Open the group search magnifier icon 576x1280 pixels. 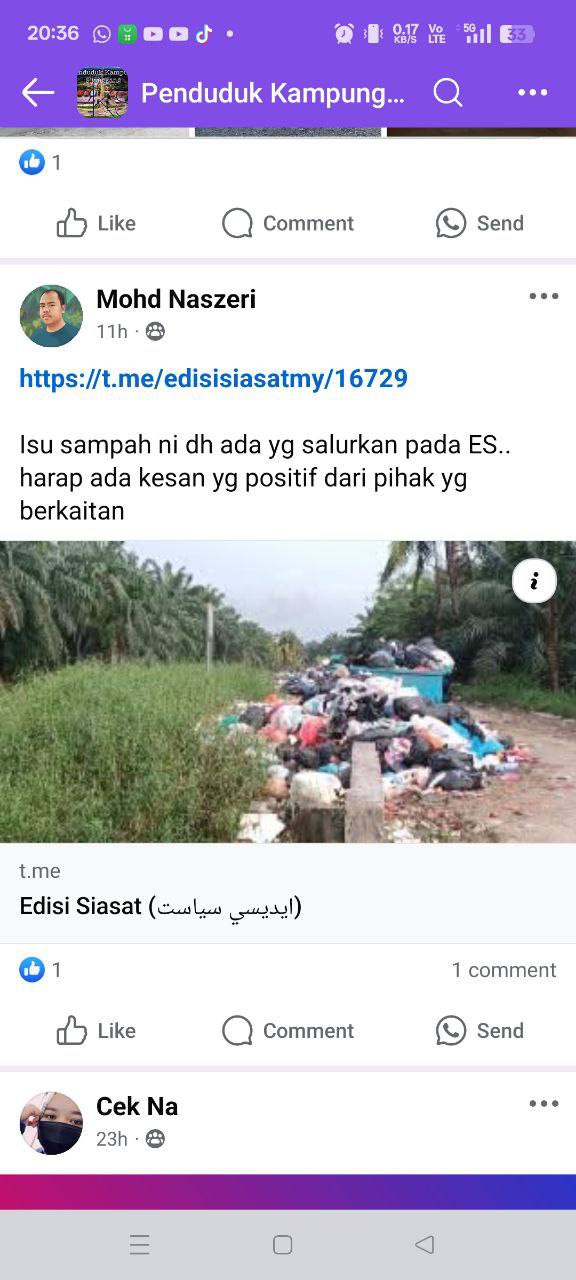tap(448, 93)
